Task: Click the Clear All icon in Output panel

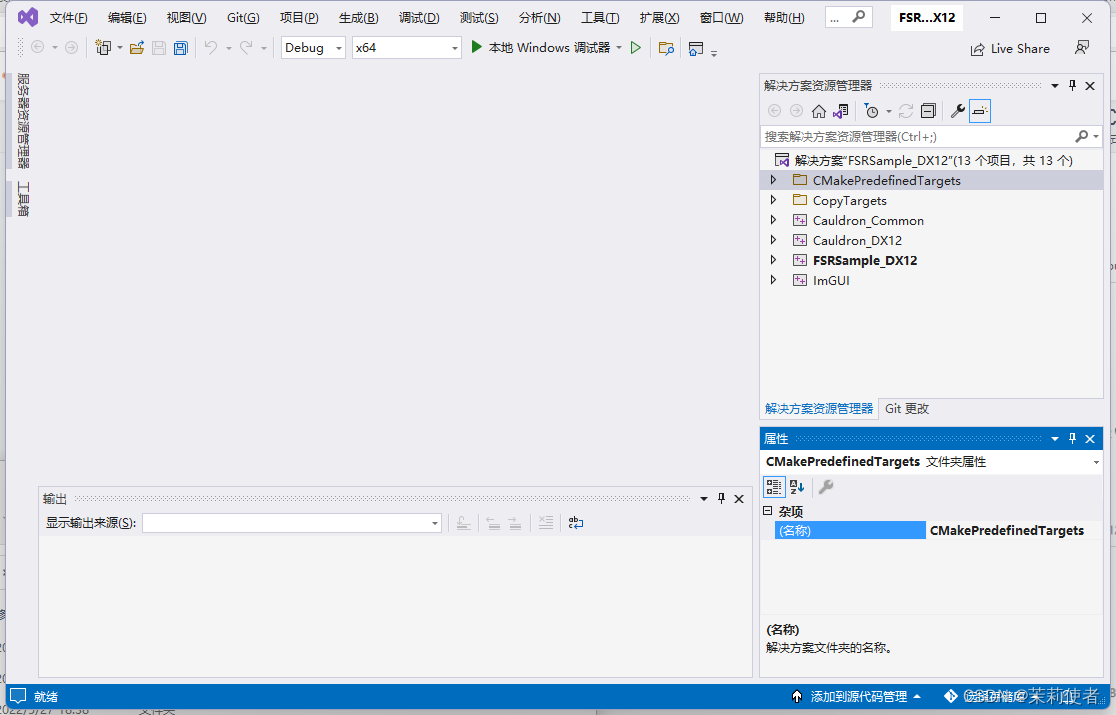Action: pyautogui.click(x=546, y=523)
